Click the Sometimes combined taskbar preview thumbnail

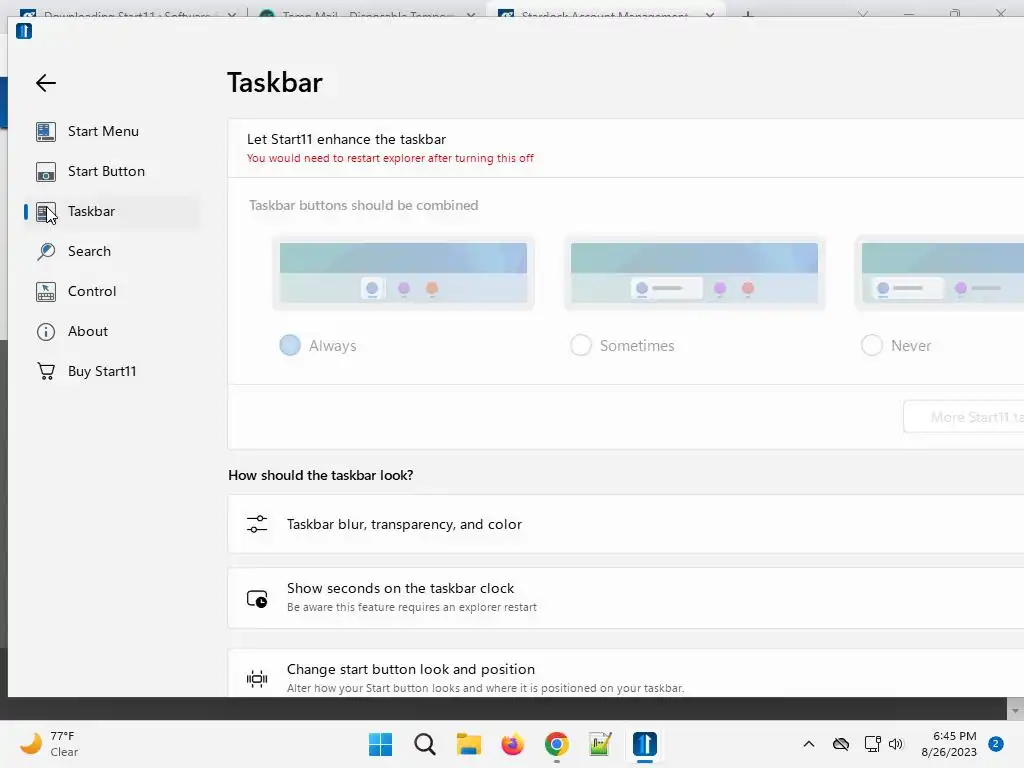tap(694, 273)
